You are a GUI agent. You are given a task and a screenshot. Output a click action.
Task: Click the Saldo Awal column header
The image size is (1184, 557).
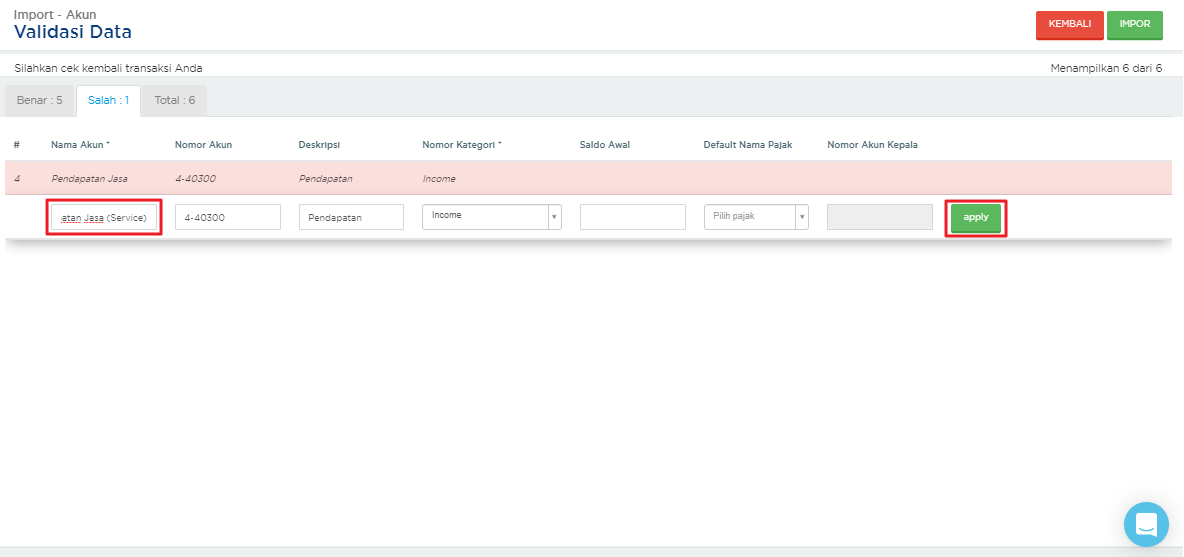(605, 145)
